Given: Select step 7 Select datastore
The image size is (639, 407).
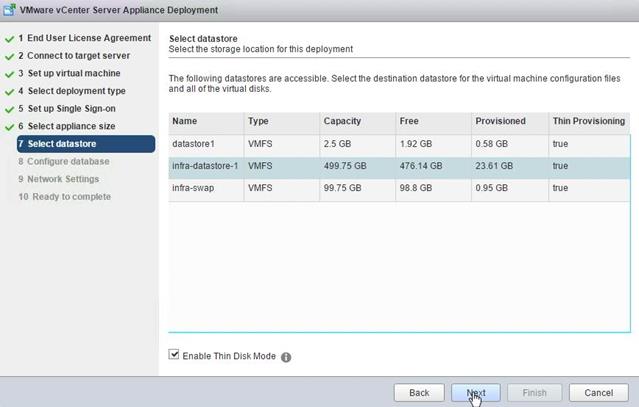Looking at the screenshot, I should [86, 144].
